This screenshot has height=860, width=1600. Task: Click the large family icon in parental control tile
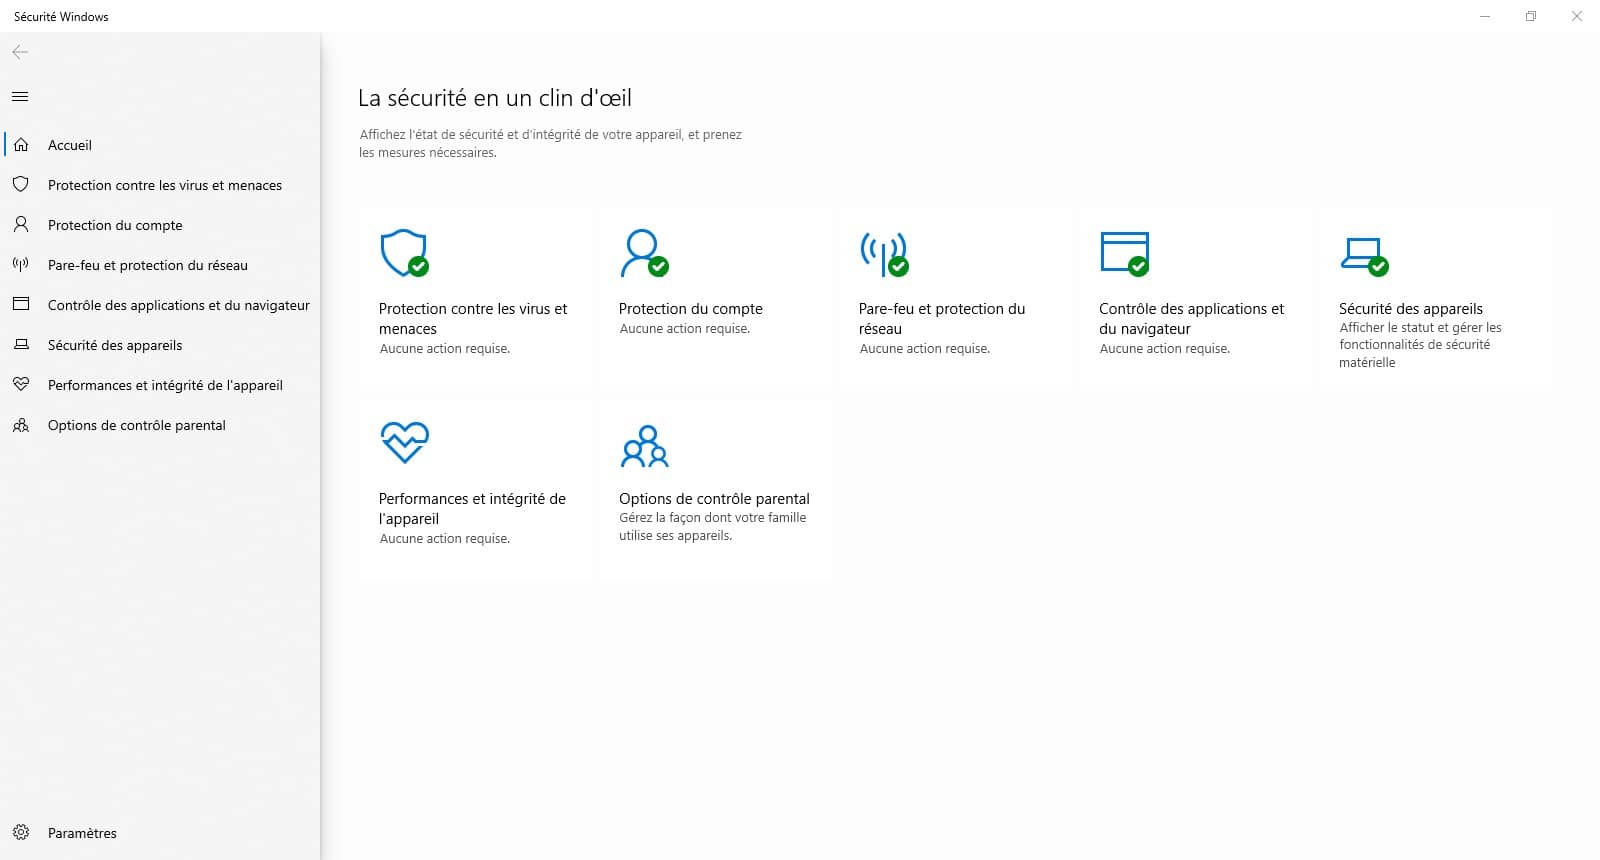point(645,446)
